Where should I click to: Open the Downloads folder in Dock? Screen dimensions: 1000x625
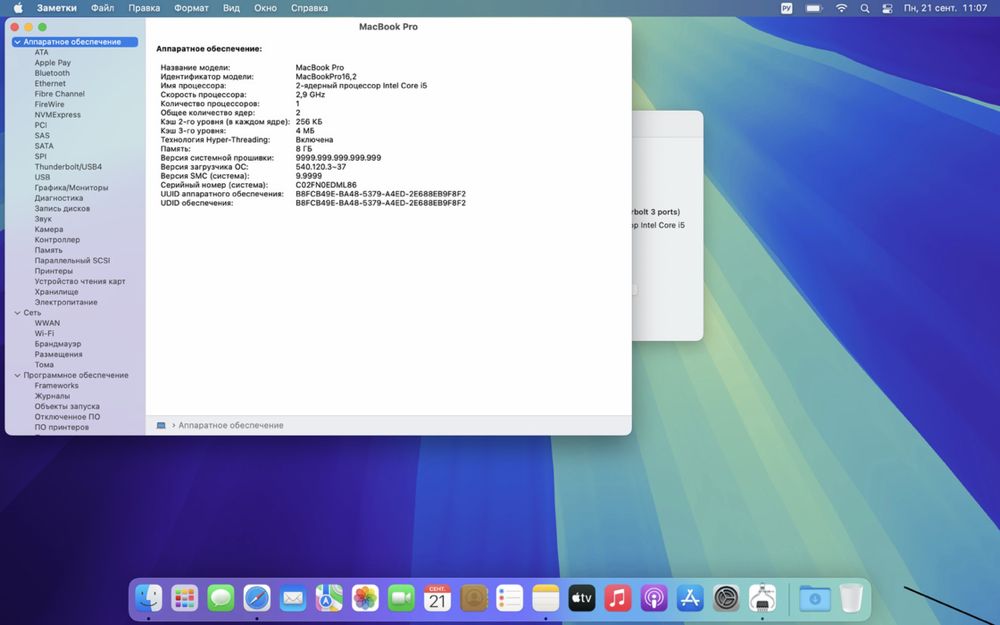(x=815, y=598)
